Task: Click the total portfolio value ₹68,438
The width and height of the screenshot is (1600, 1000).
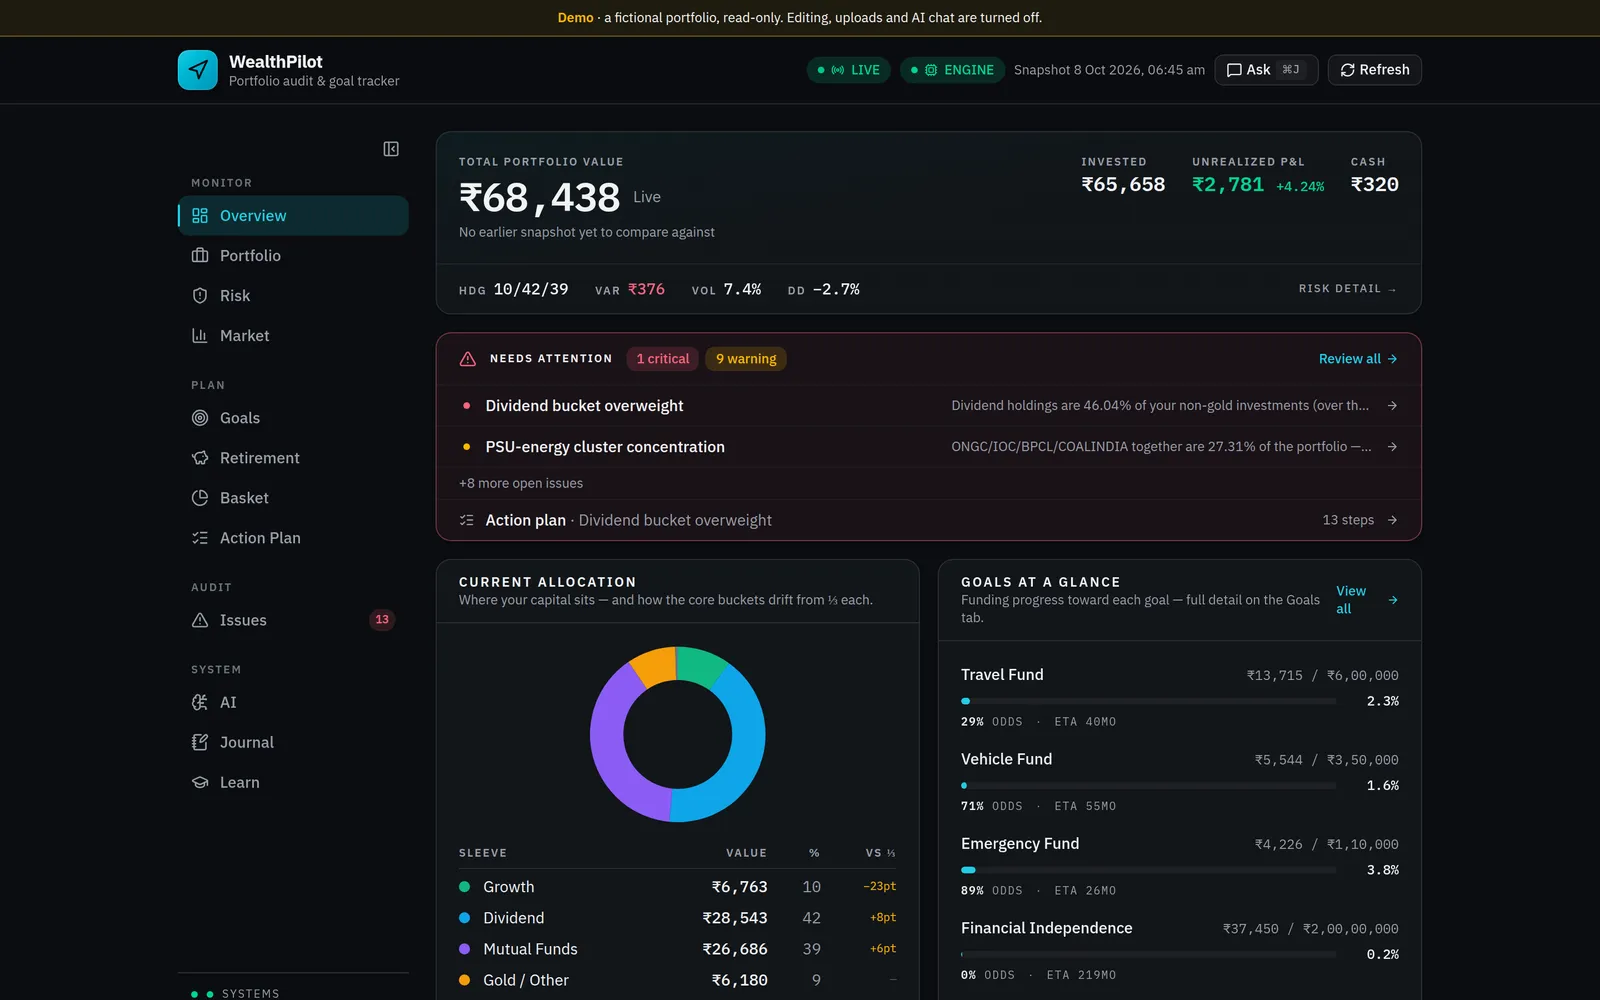Action: [540, 197]
